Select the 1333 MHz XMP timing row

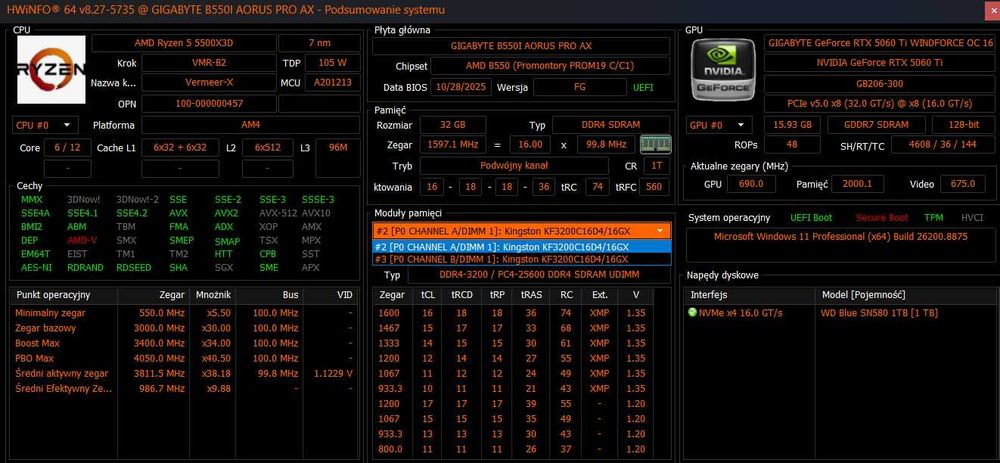[x=513, y=343]
